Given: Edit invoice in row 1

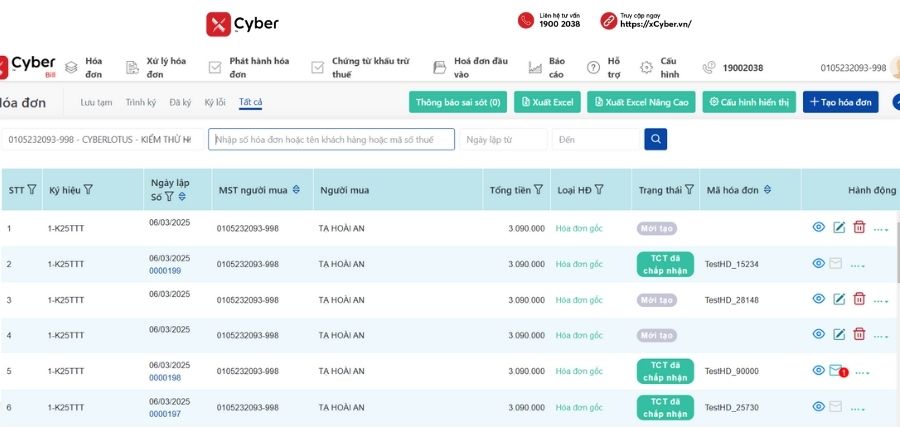Looking at the screenshot, I should point(839,228).
